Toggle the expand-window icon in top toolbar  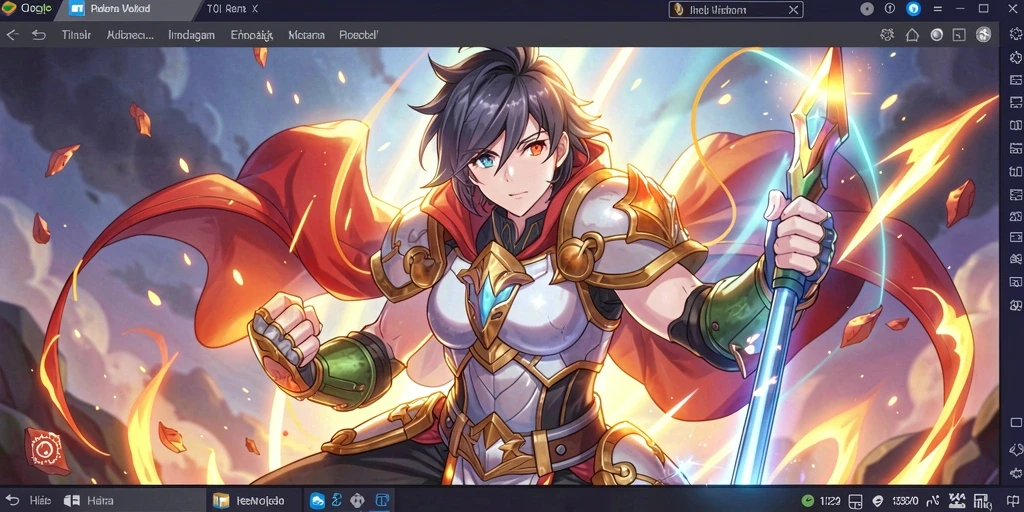pyautogui.click(x=959, y=35)
